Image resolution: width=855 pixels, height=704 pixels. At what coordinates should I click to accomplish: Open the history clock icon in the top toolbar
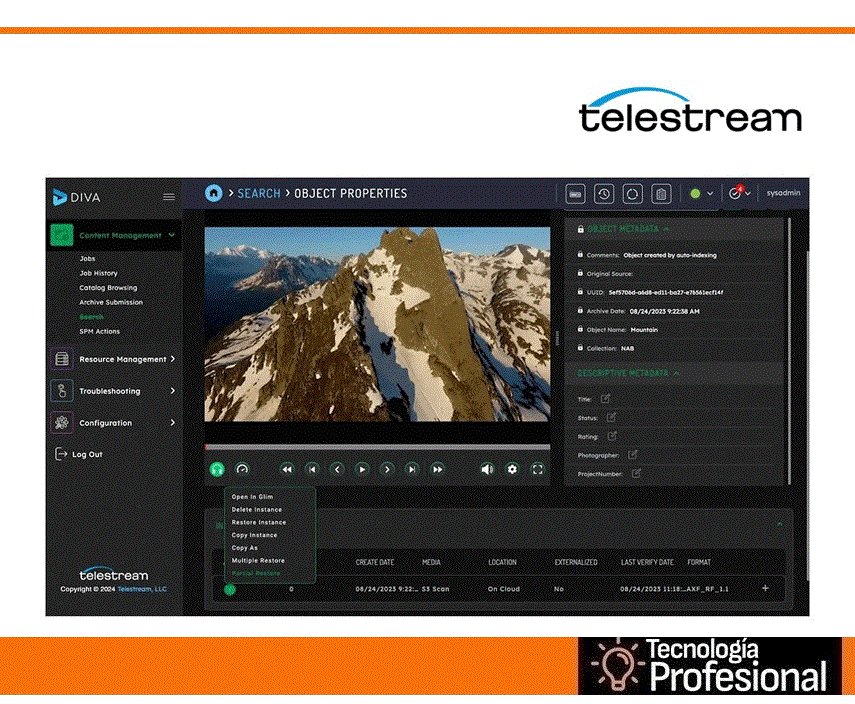click(604, 194)
